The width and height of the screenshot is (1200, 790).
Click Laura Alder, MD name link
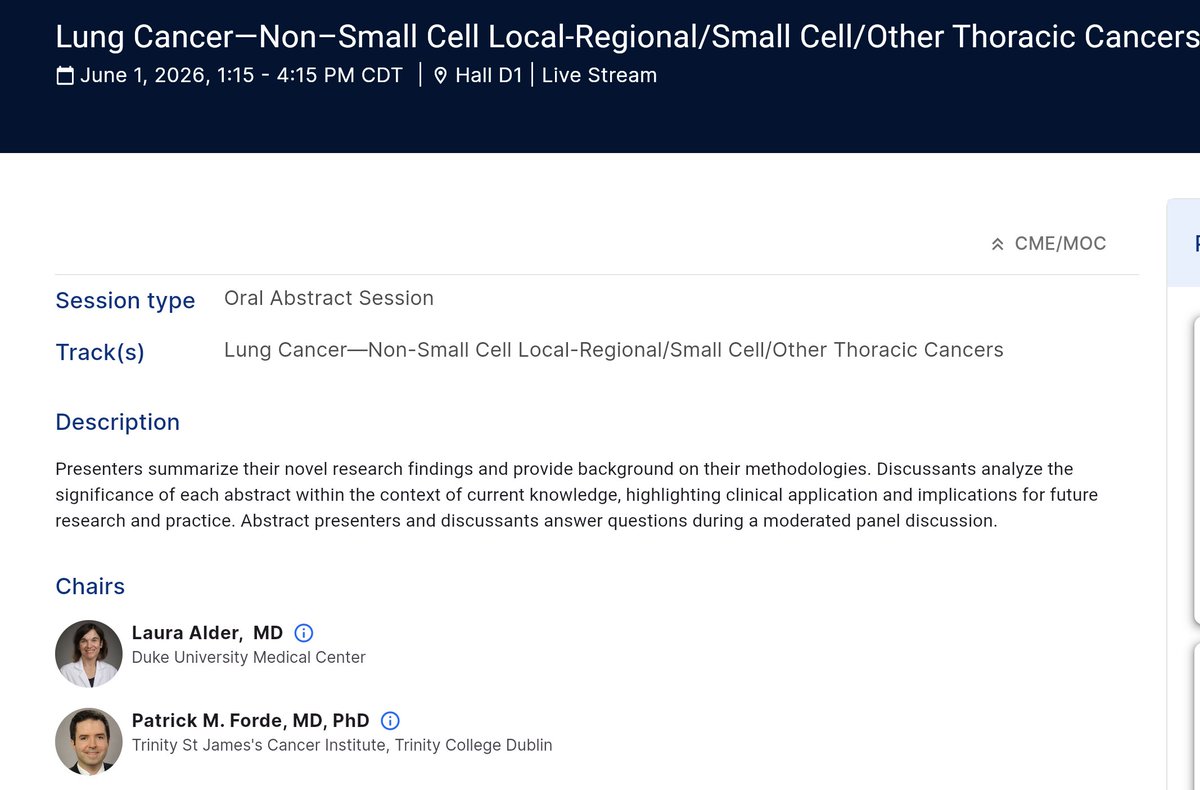(208, 633)
